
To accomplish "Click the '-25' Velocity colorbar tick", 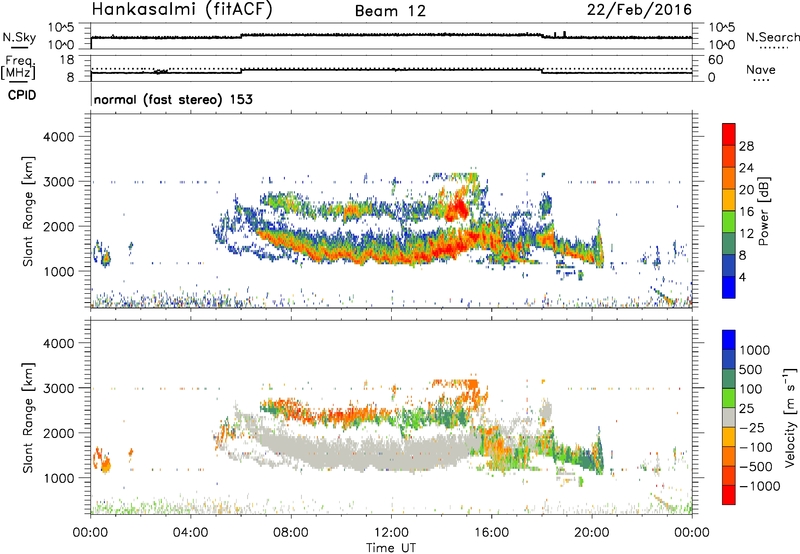I will pos(753,427).
